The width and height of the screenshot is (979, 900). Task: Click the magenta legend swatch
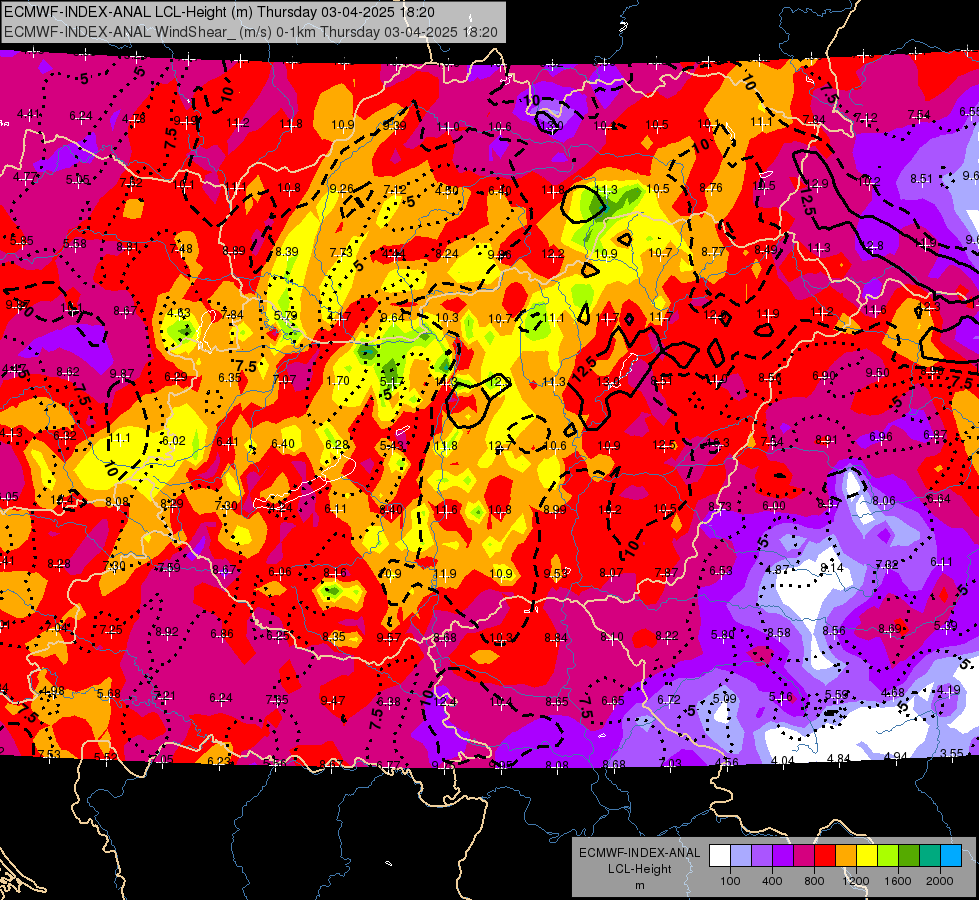point(804,855)
